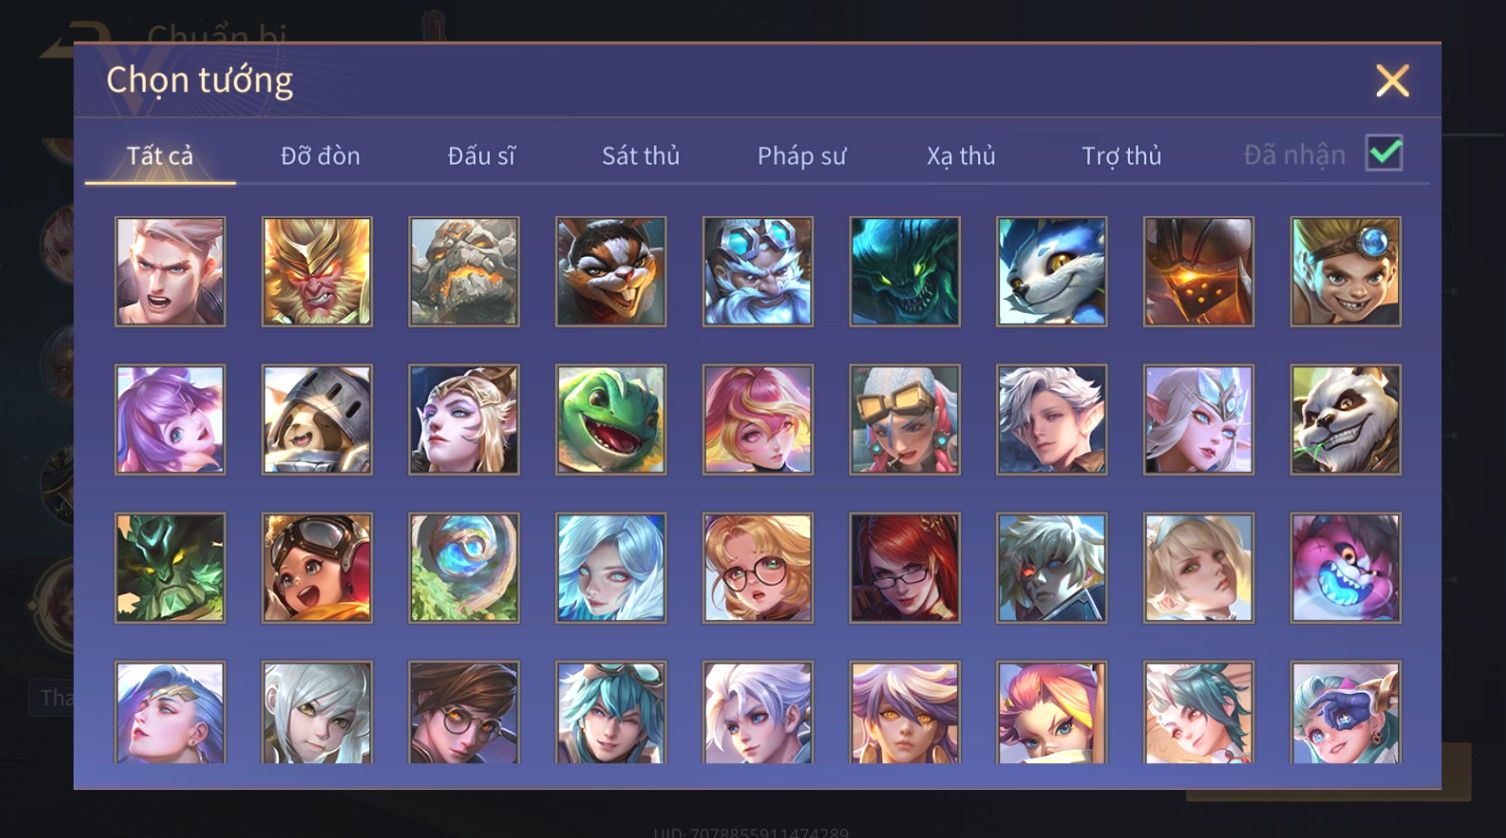Filter heroes by Pháp sư tab
Screen dimensions: 1506x838
pos(801,156)
